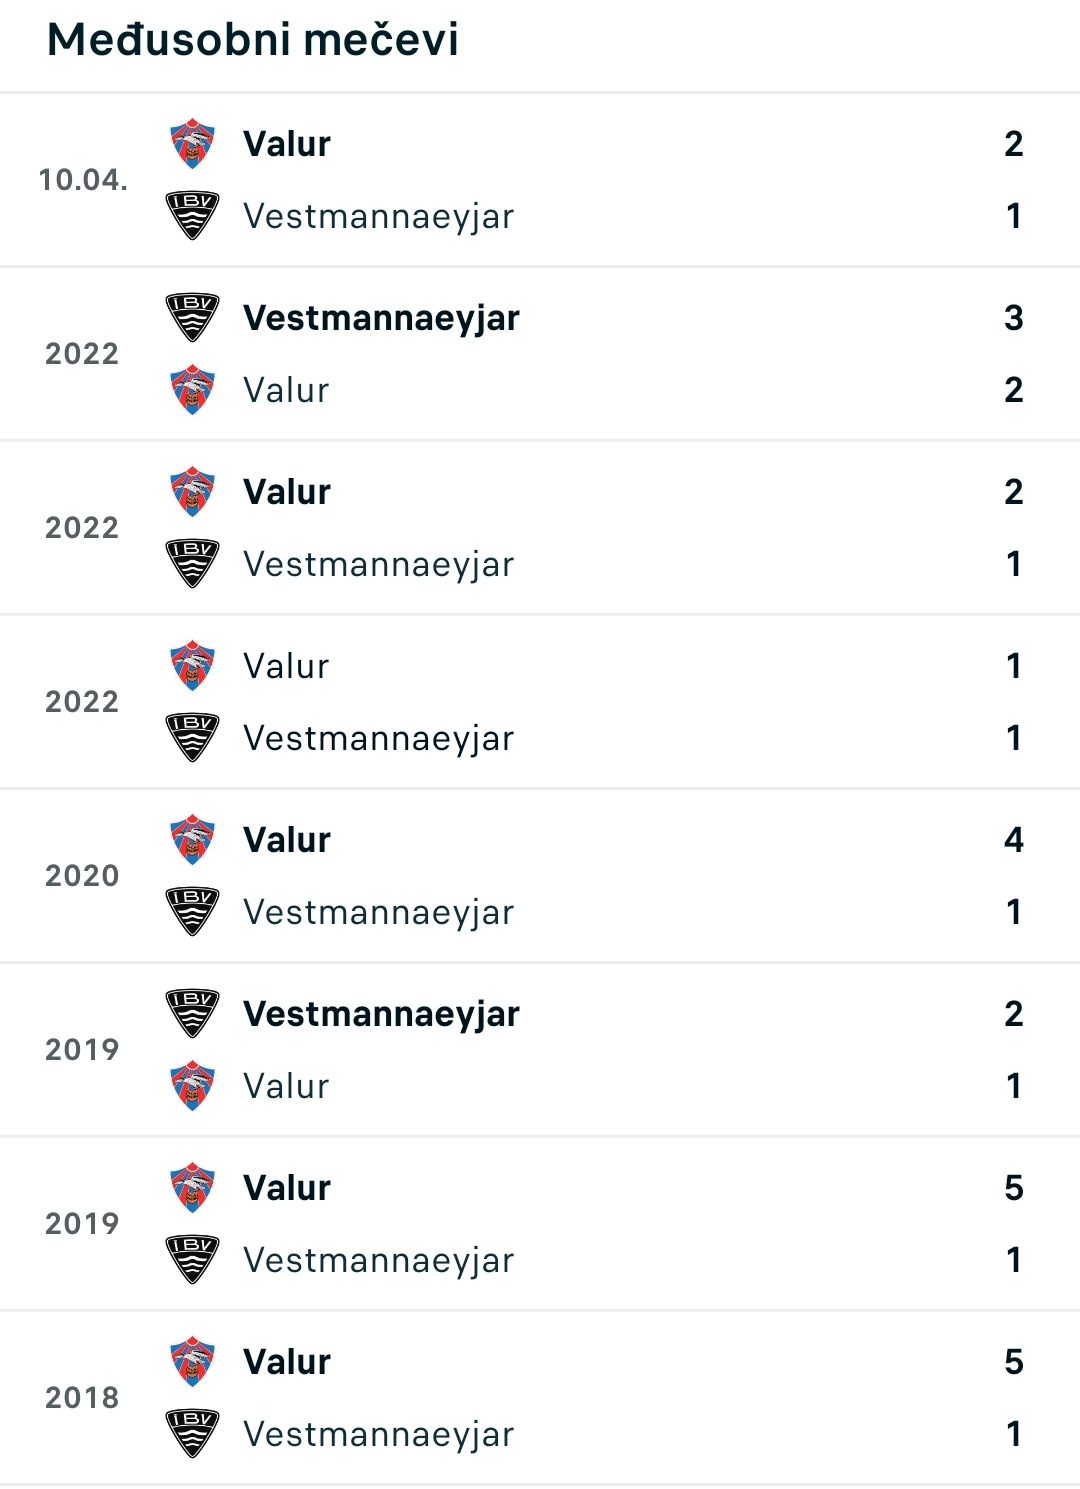Click Valur crest in 2020 match
This screenshot has width=1080, height=1489.
pyautogui.click(x=192, y=839)
